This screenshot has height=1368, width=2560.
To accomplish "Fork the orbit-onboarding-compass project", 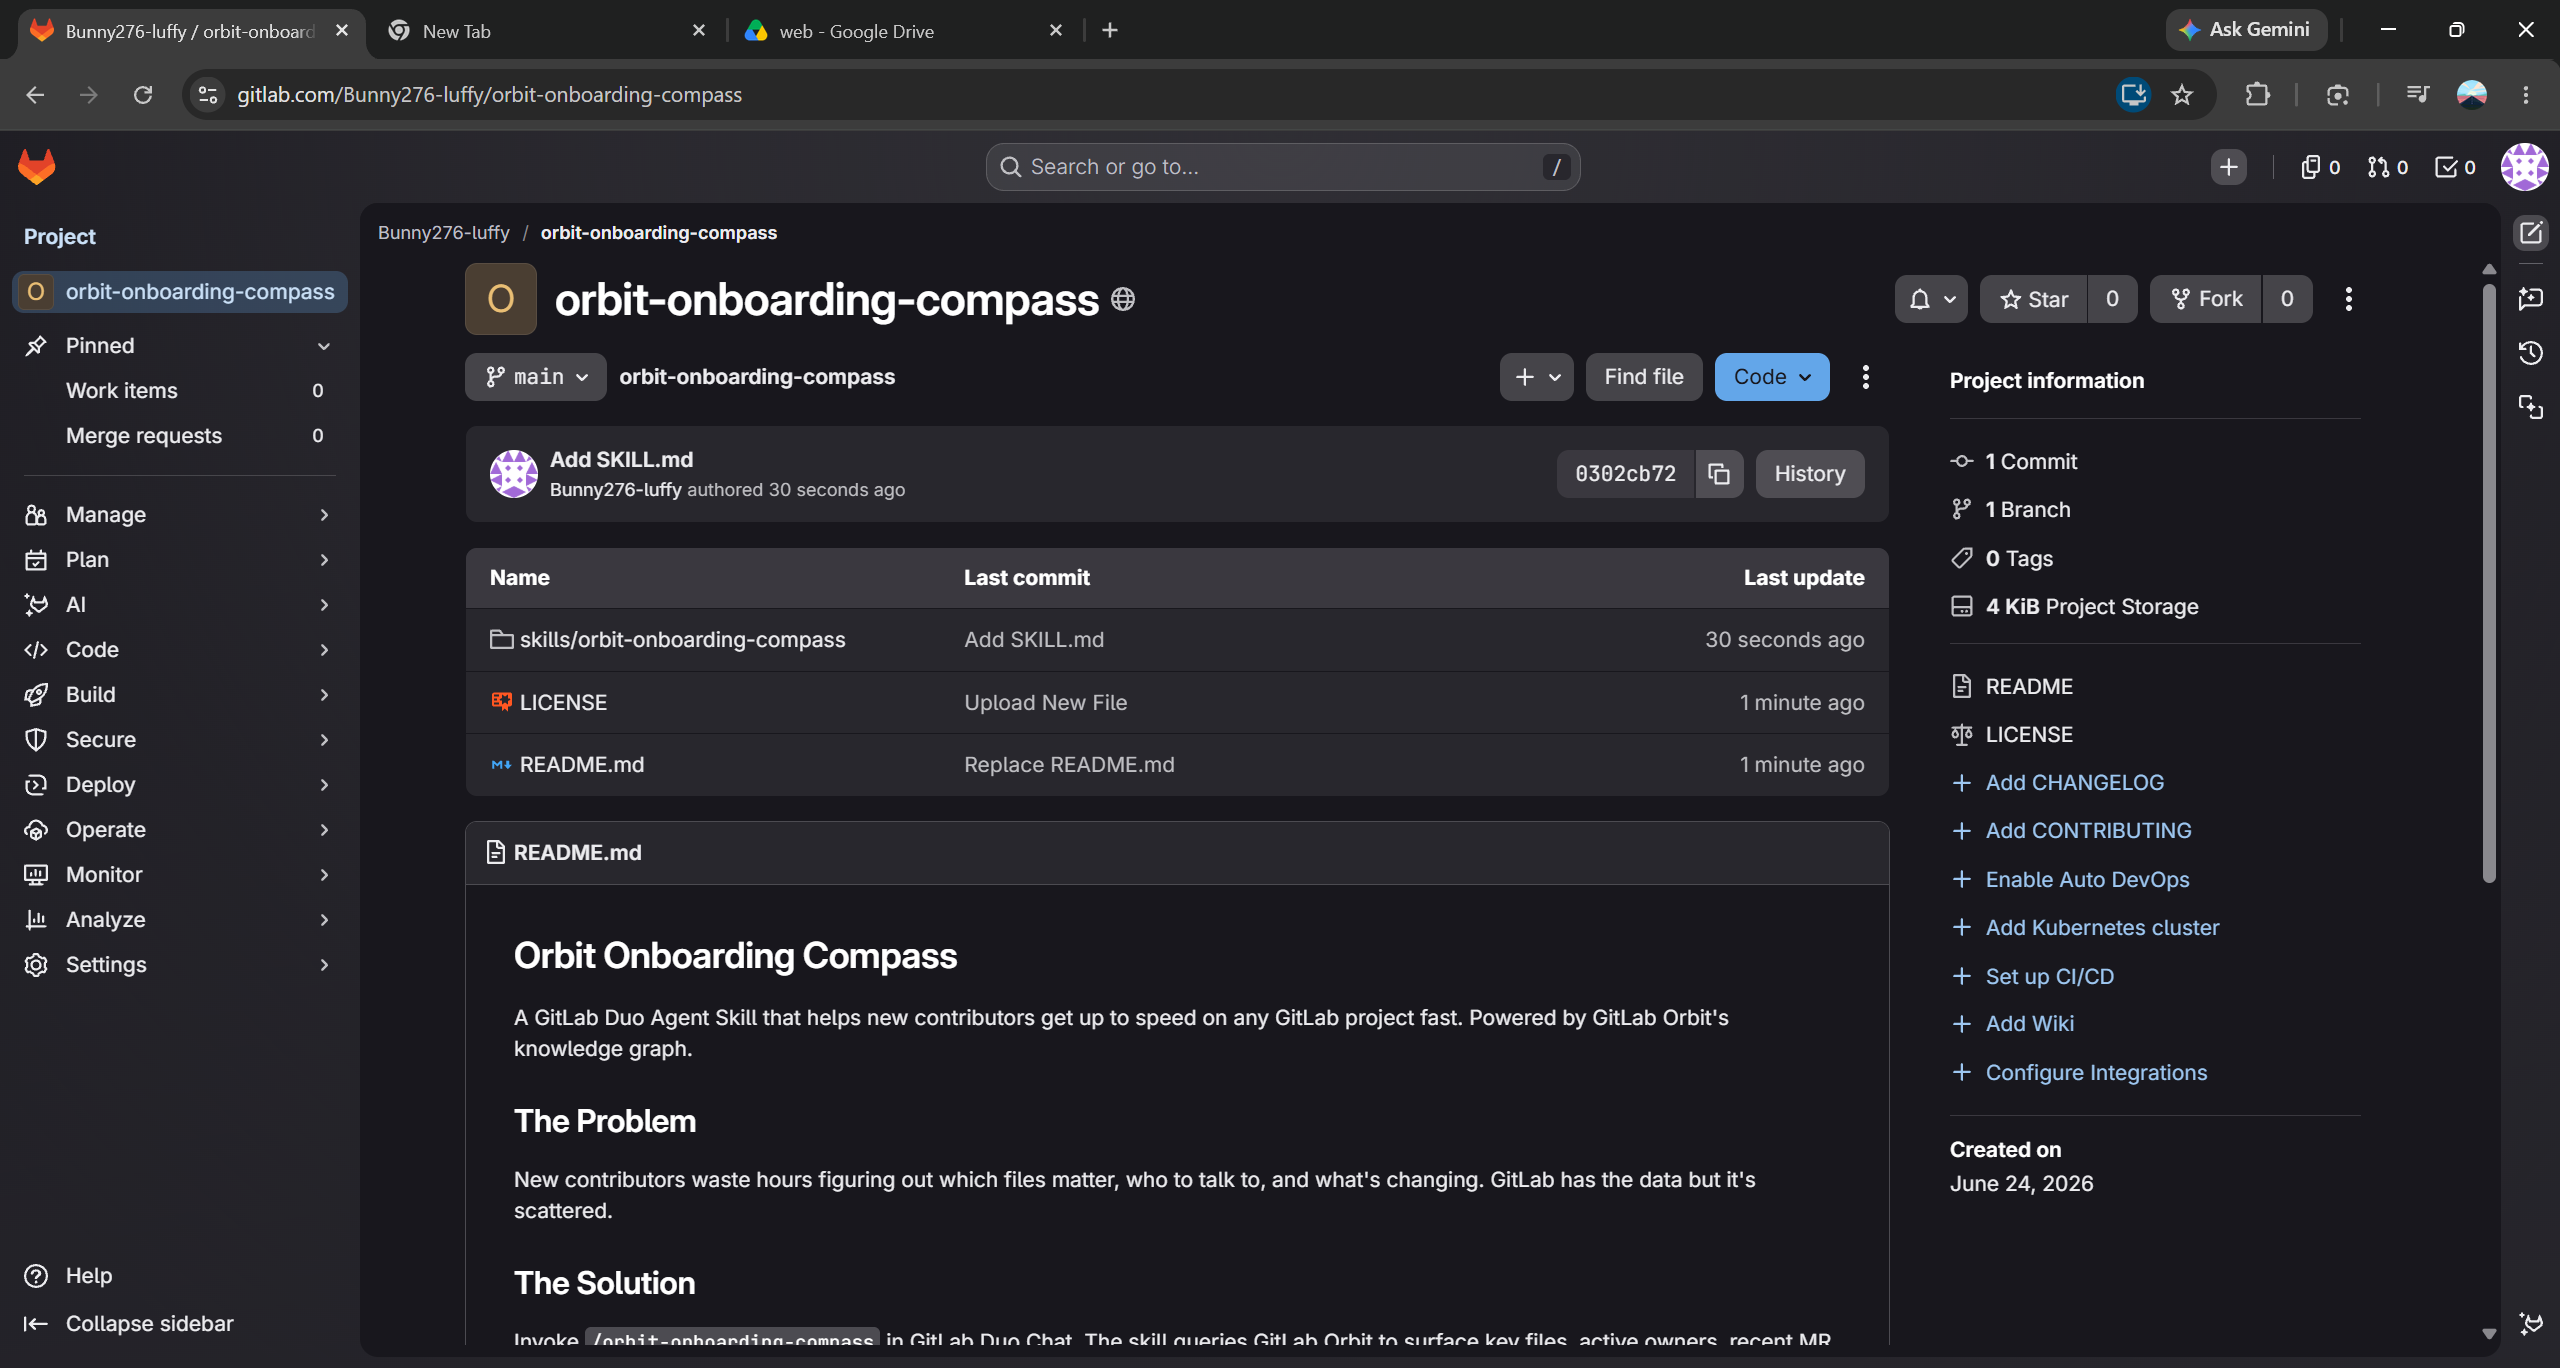I will tap(2206, 299).
